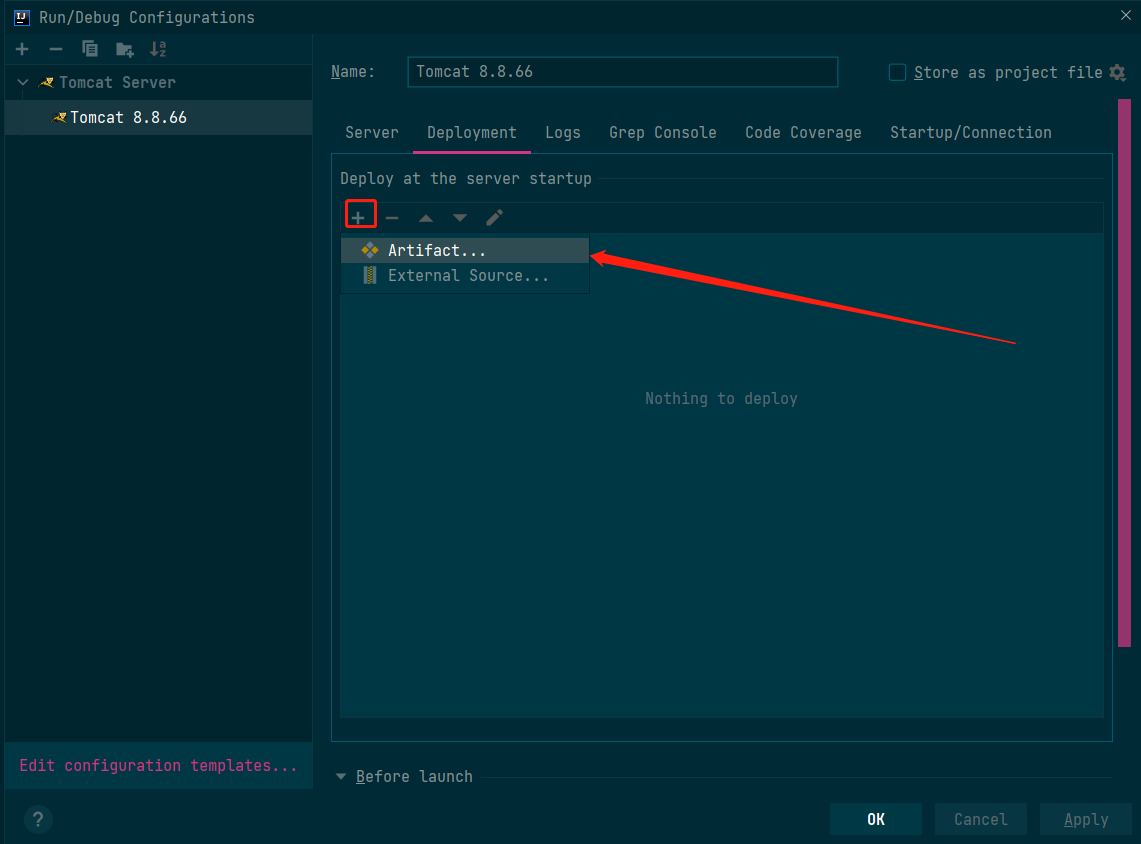The width and height of the screenshot is (1141, 844).
Task: Click the pink vertical scrollbar on the right
Action: coord(1124,373)
